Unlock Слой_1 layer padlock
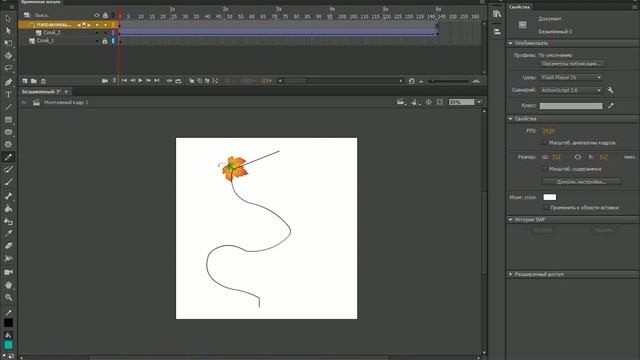This screenshot has width=640, height=360. click(x=105, y=41)
